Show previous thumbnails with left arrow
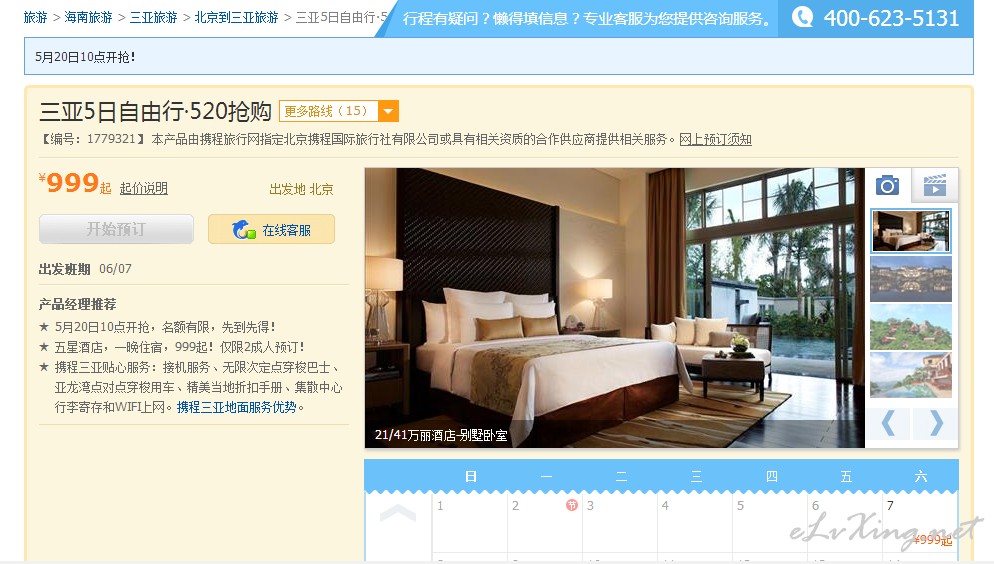 point(888,423)
